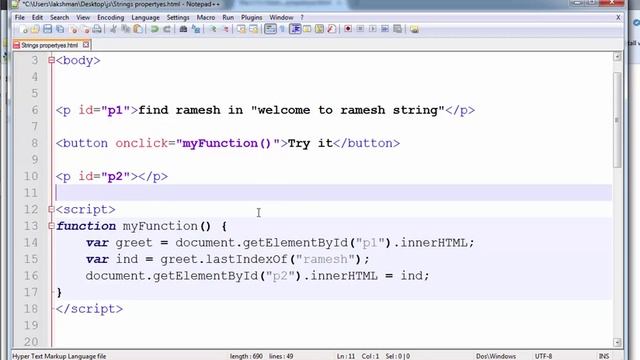Open the Settings menu

coord(178,18)
